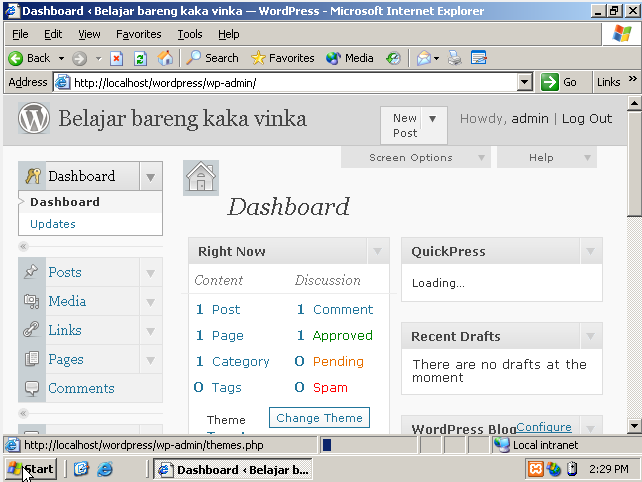642x482 pixels.
Task: Expand the Posts submenu arrow
Action: coord(151,272)
